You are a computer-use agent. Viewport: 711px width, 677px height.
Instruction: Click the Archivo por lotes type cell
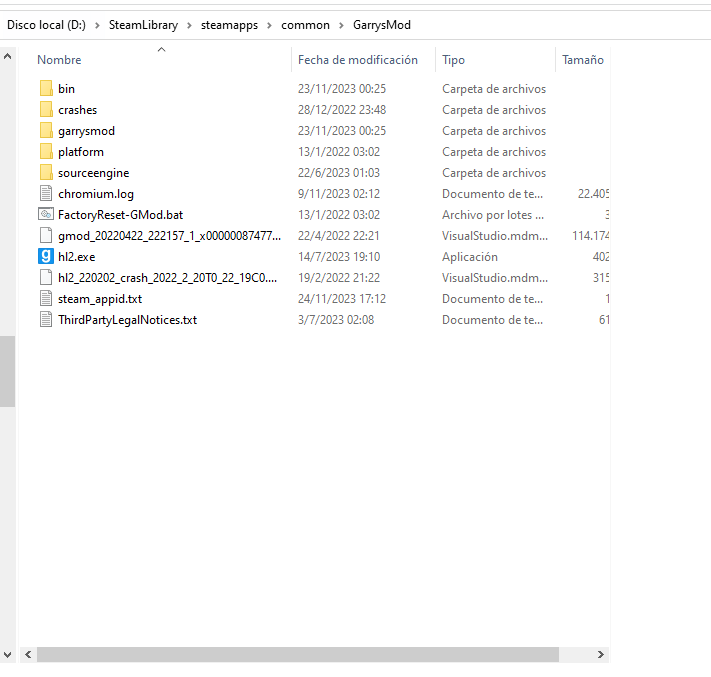click(493, 215)
